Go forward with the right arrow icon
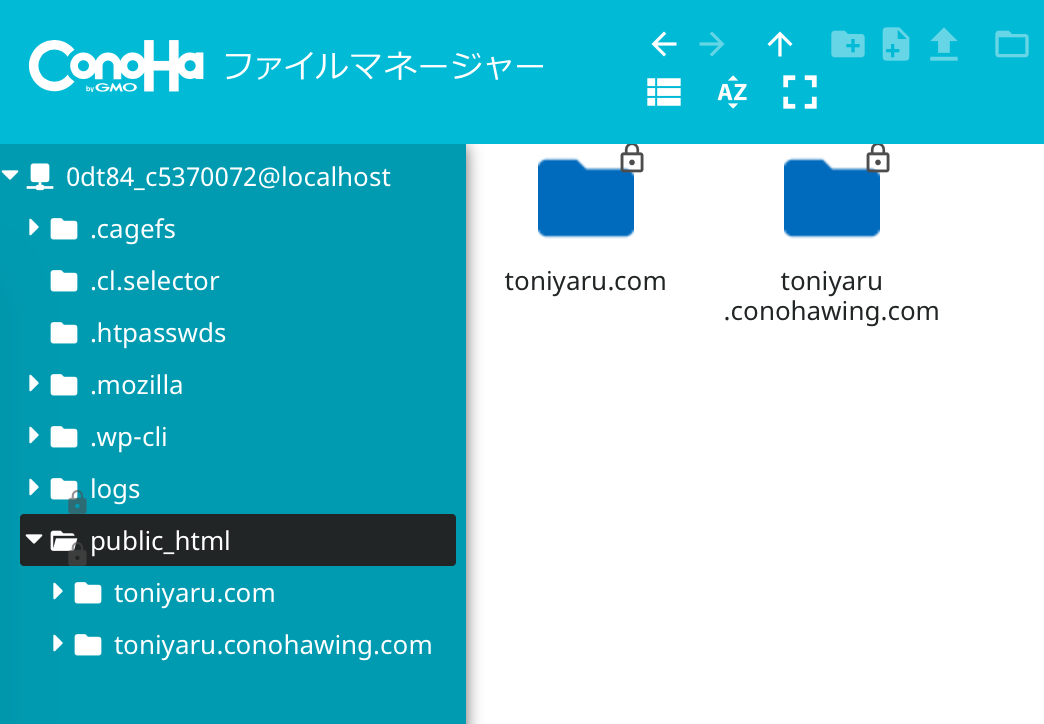1044x724 pixels. 712,45
